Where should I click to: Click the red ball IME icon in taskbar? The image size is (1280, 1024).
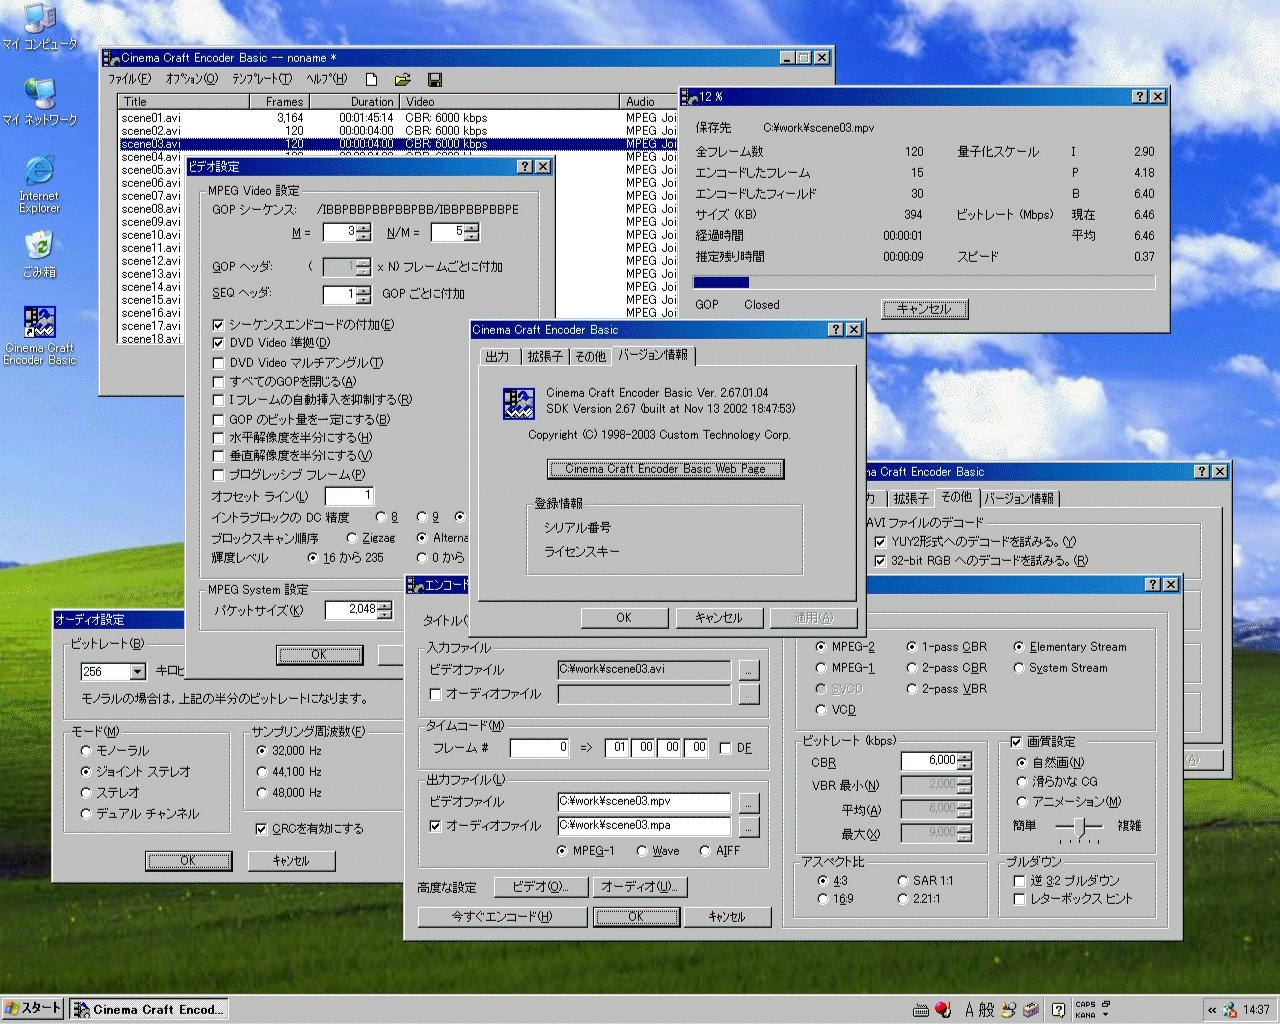click(943, 1009)
